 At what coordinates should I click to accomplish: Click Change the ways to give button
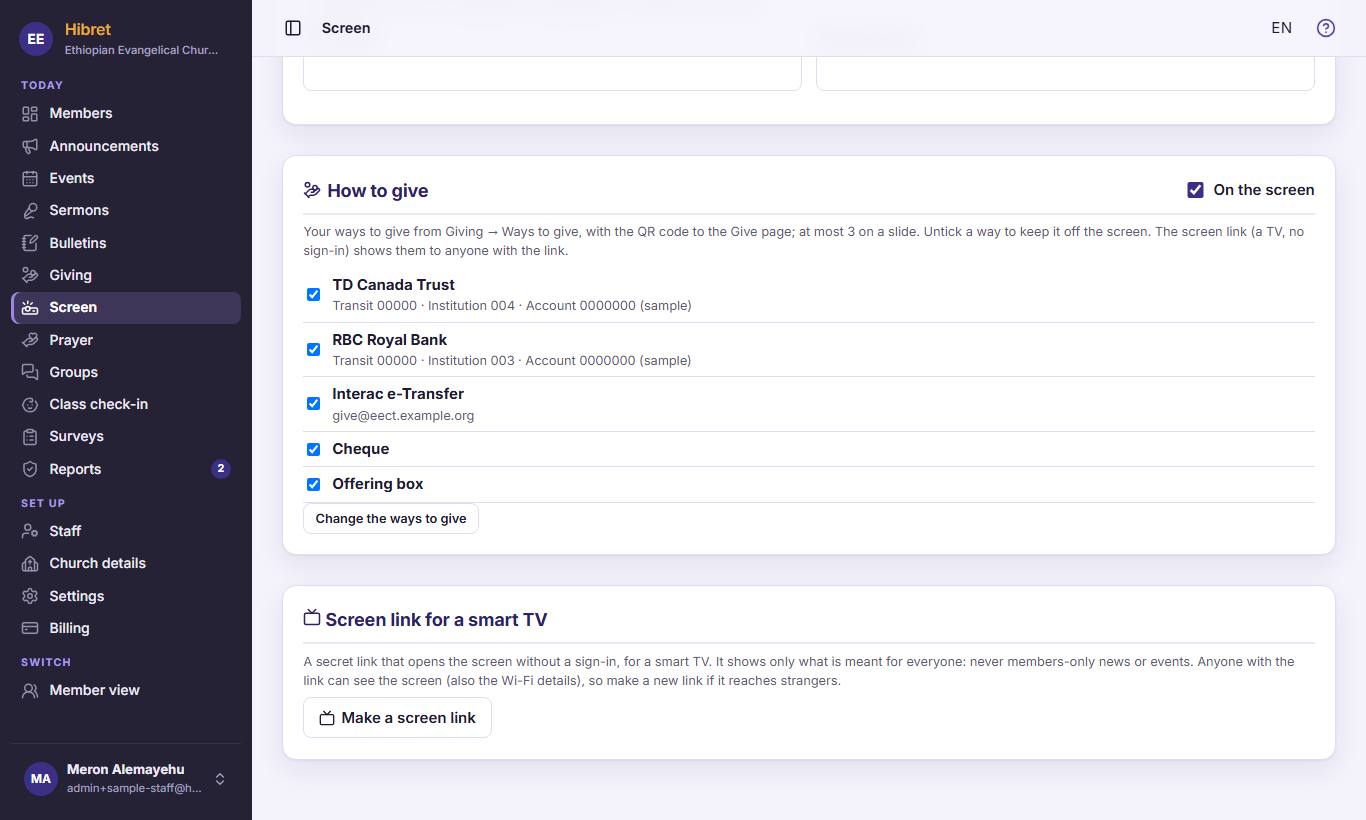pos(391,519)
